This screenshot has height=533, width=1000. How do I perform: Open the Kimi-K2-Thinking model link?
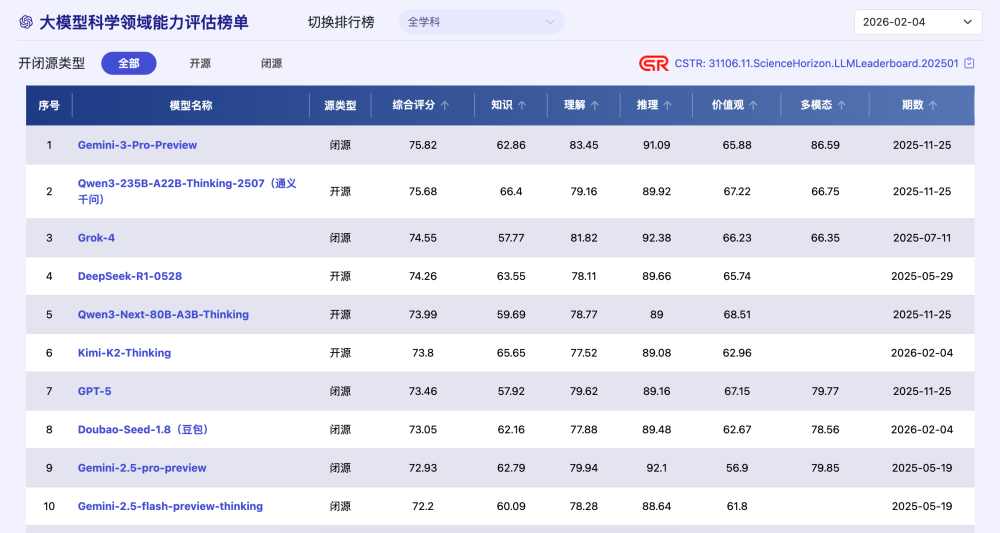click(x=124, y=353)
